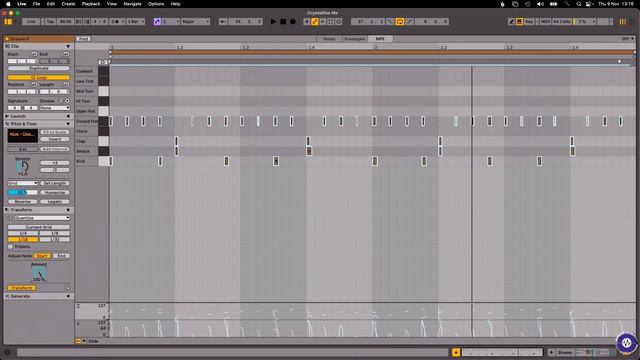The height and width of the screenshot is (360, 640).
Task: Click the MIDI map mode button
Action: coord(545,22)
